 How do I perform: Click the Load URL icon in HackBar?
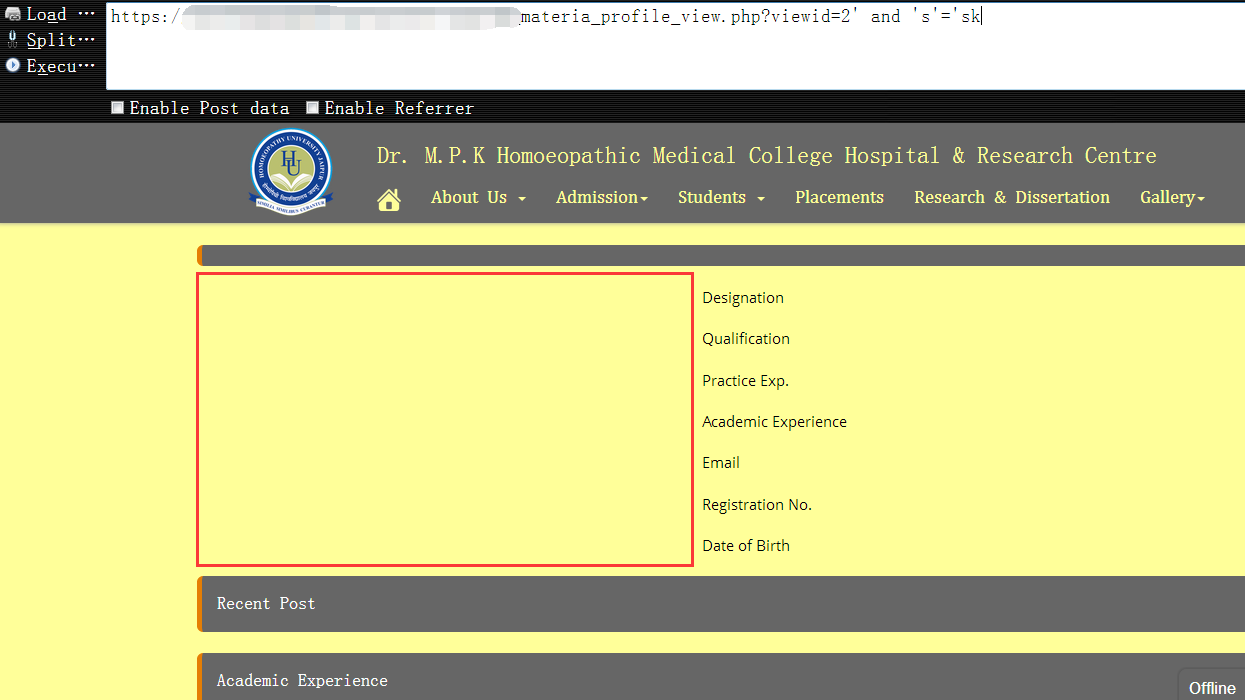click(14, 15)
